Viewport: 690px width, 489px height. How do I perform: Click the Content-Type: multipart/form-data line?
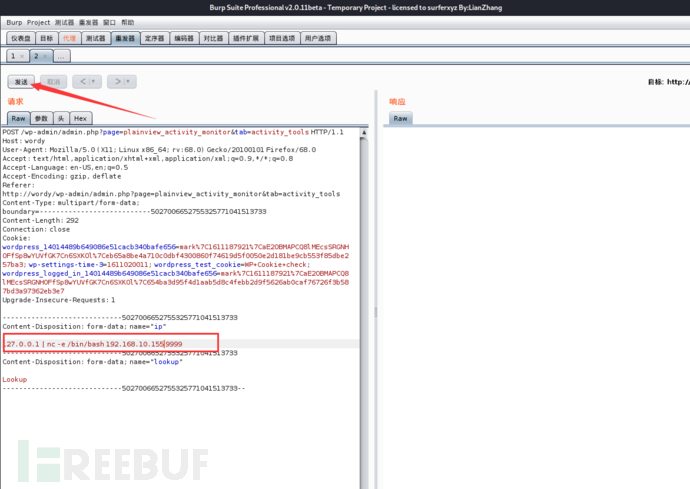[x=71, y=202]
